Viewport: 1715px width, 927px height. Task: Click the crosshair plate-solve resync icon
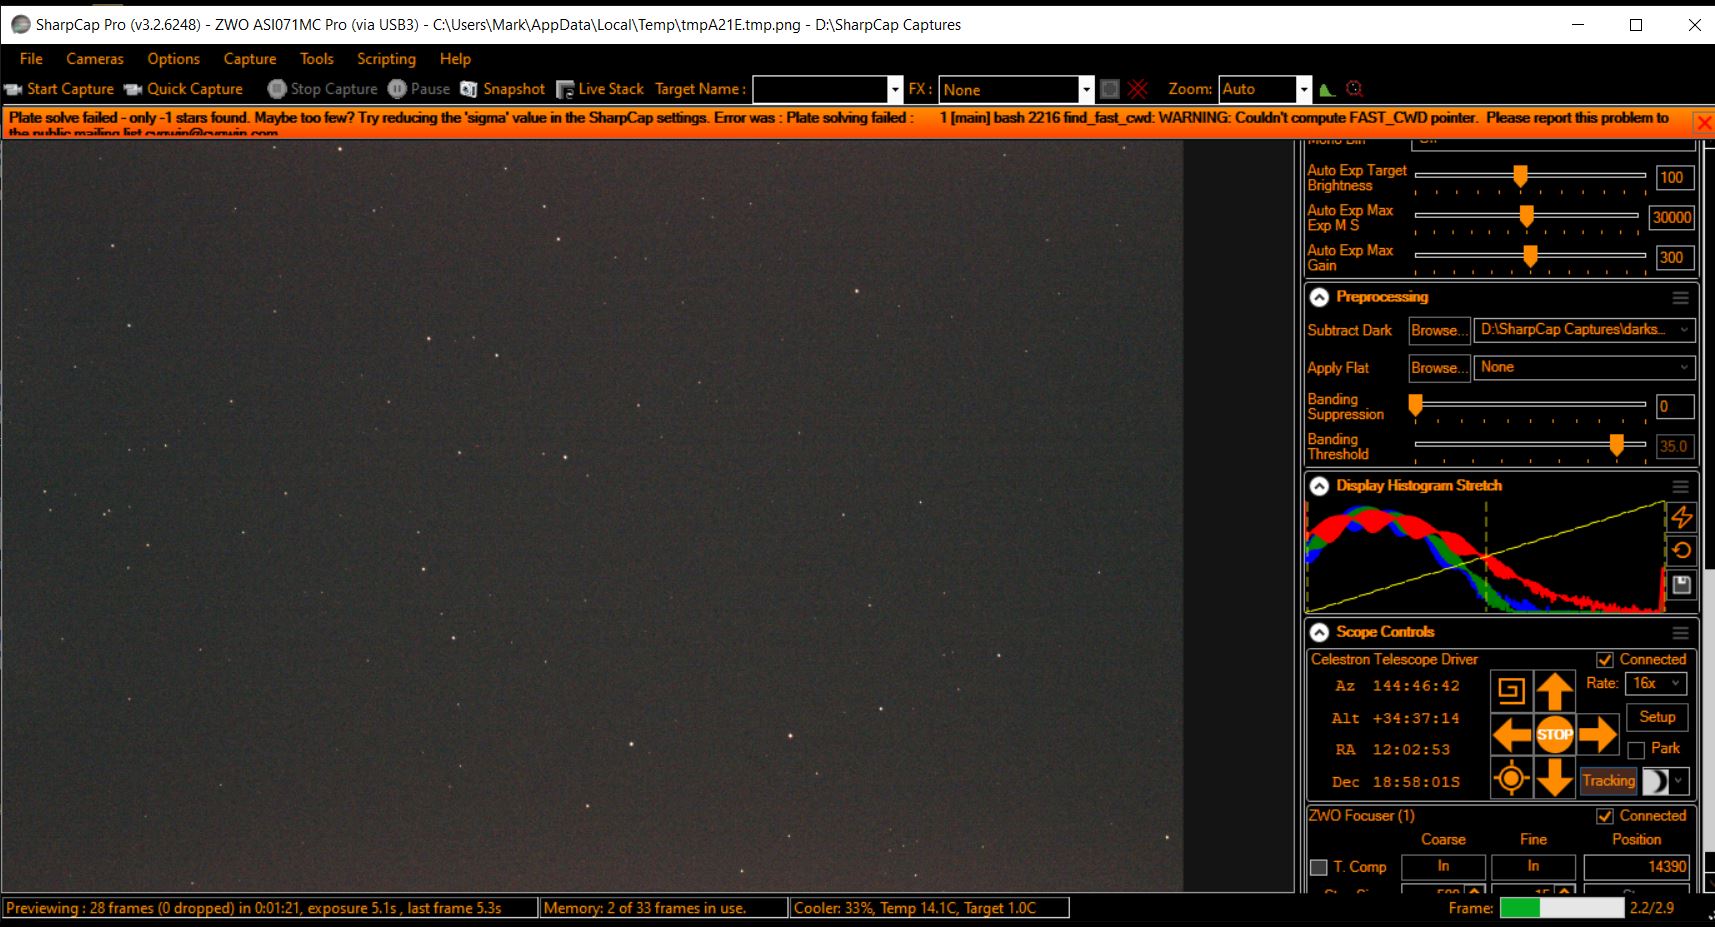(1511, 778)
